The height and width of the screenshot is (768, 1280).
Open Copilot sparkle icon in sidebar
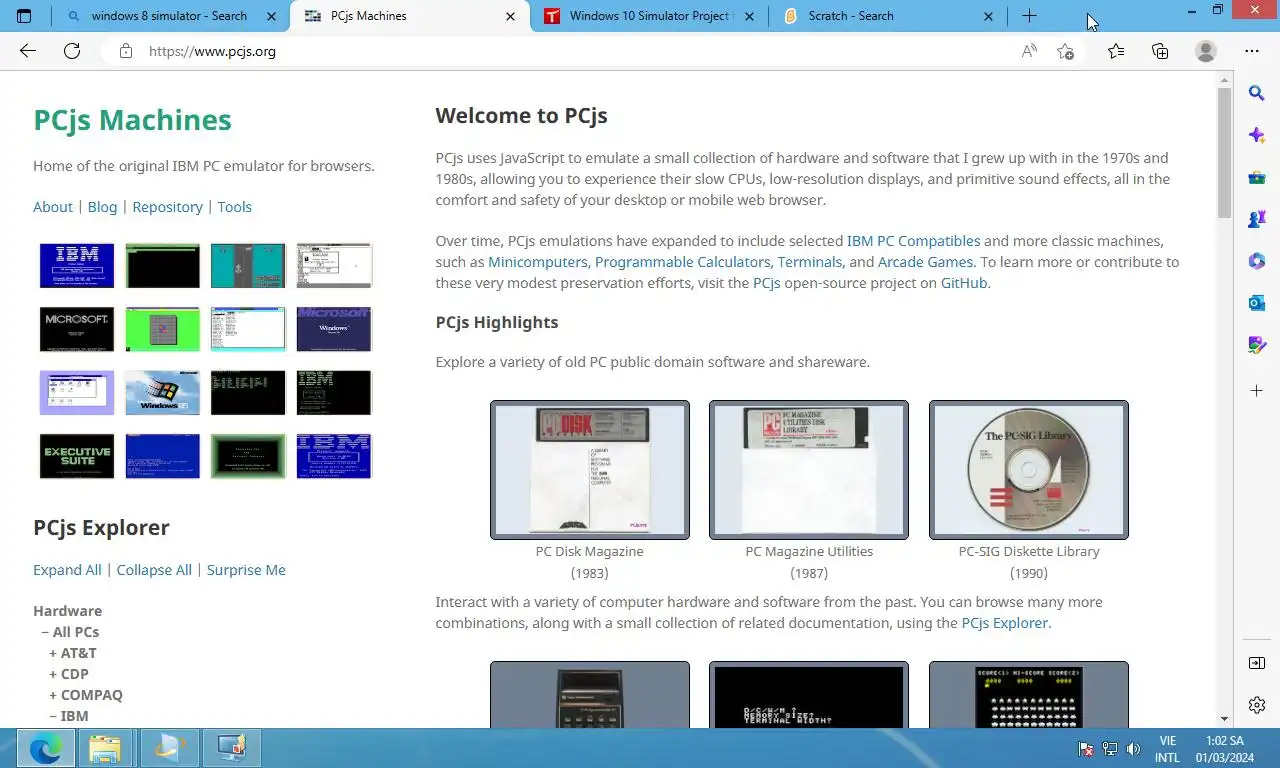pyautogui.click(x=1257, y=135)
